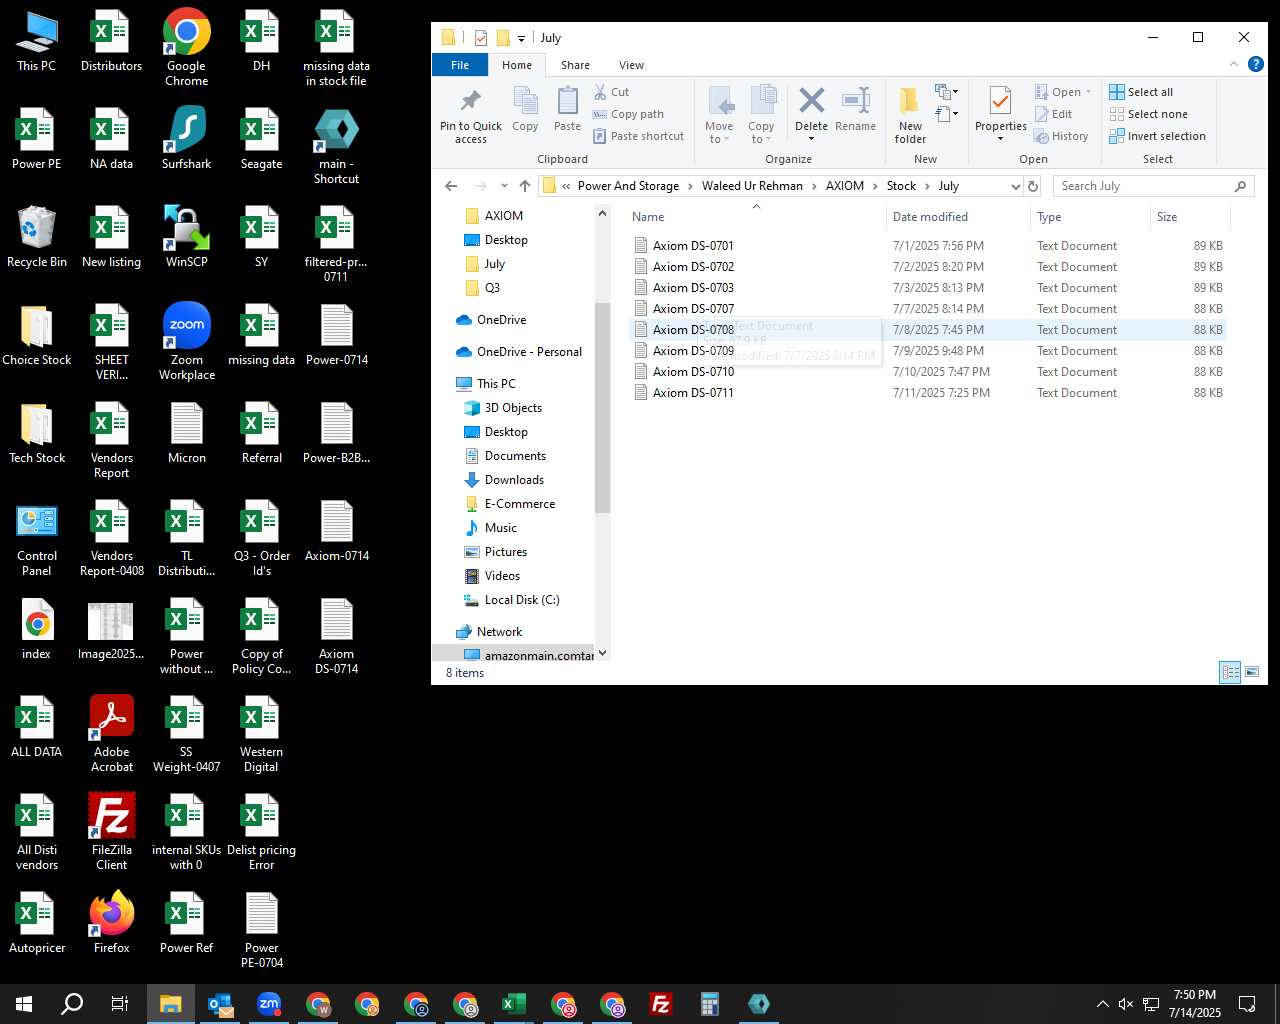Select FileZilla Client desktop icon
Screen dimensions: 1280x1024
click(x=112, y=832)
